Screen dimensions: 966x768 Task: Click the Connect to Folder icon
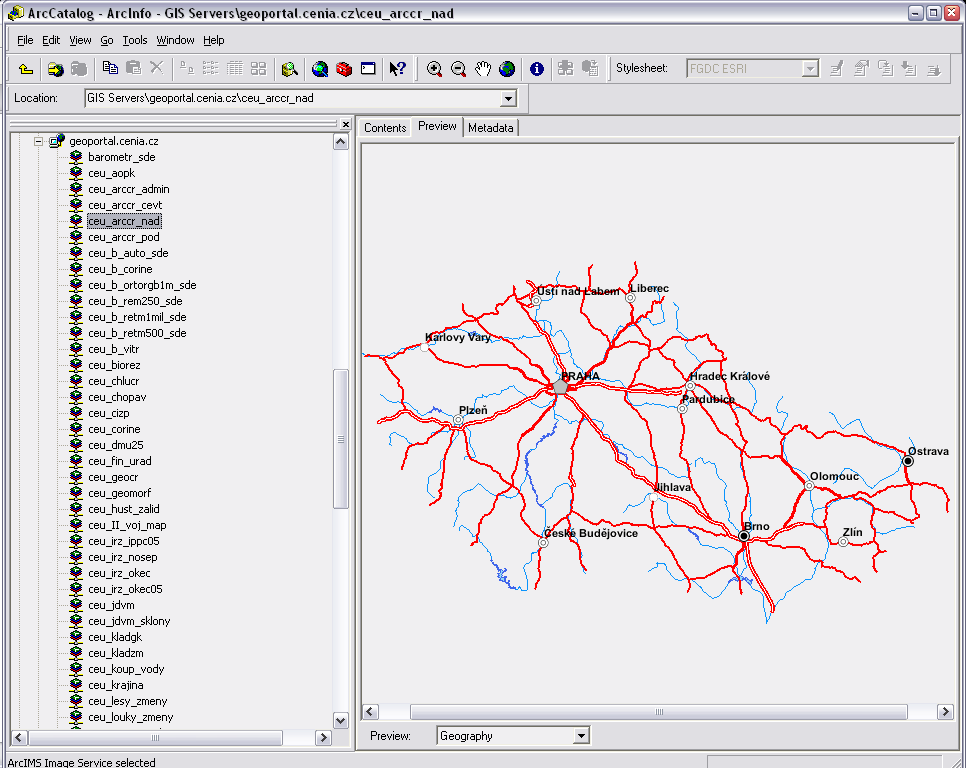55,69
